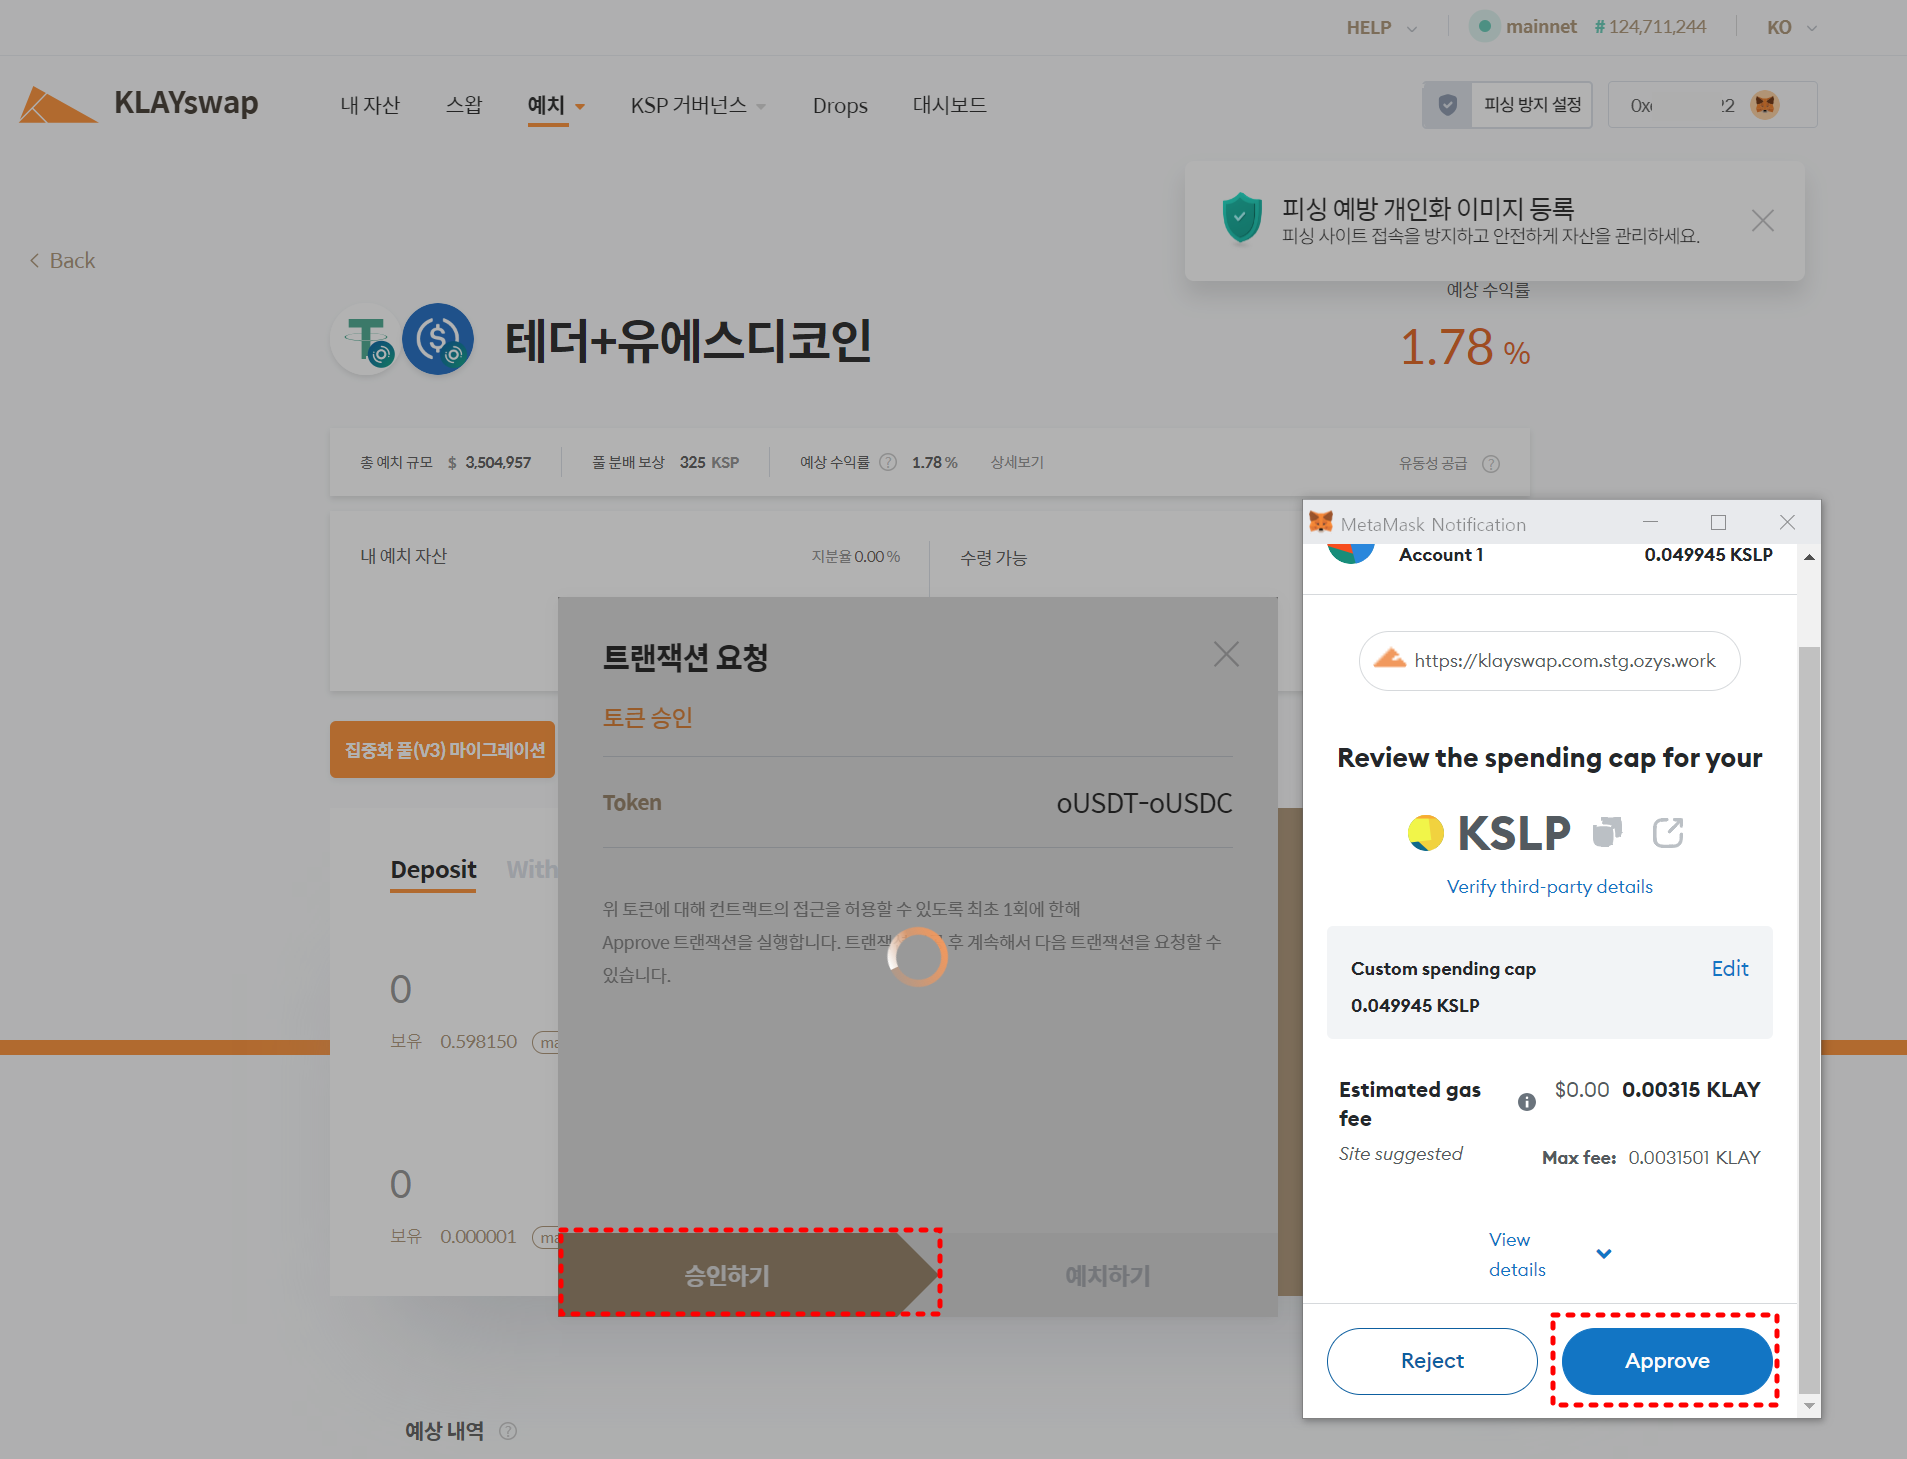
Task: Click the expected yield question mark icon
Action: click(x=887, y=463)
